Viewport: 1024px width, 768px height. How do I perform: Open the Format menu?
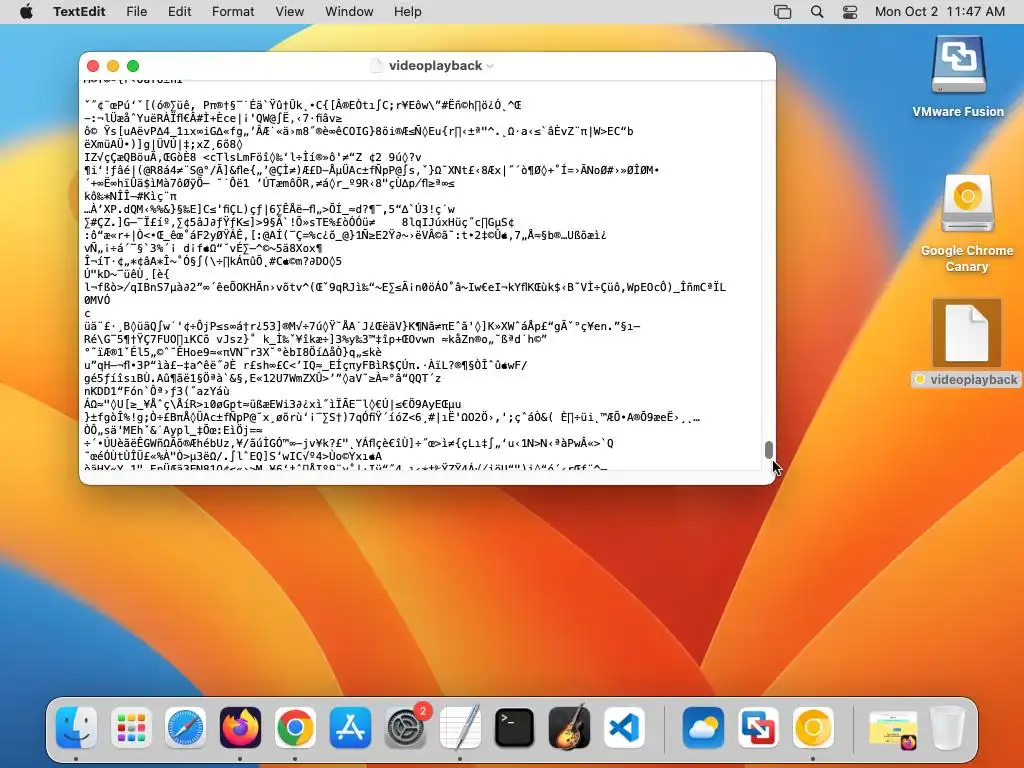click(x=232, y=11)
